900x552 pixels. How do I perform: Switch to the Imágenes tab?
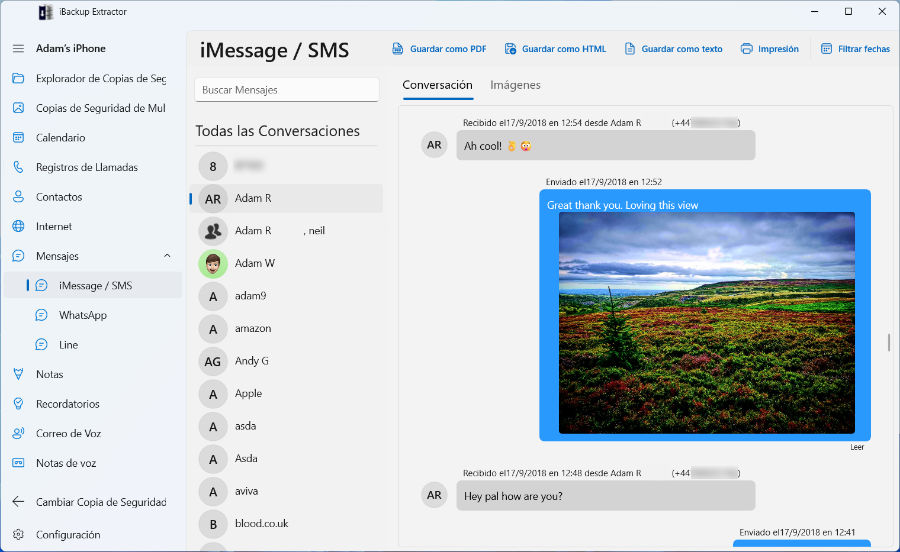515,85
